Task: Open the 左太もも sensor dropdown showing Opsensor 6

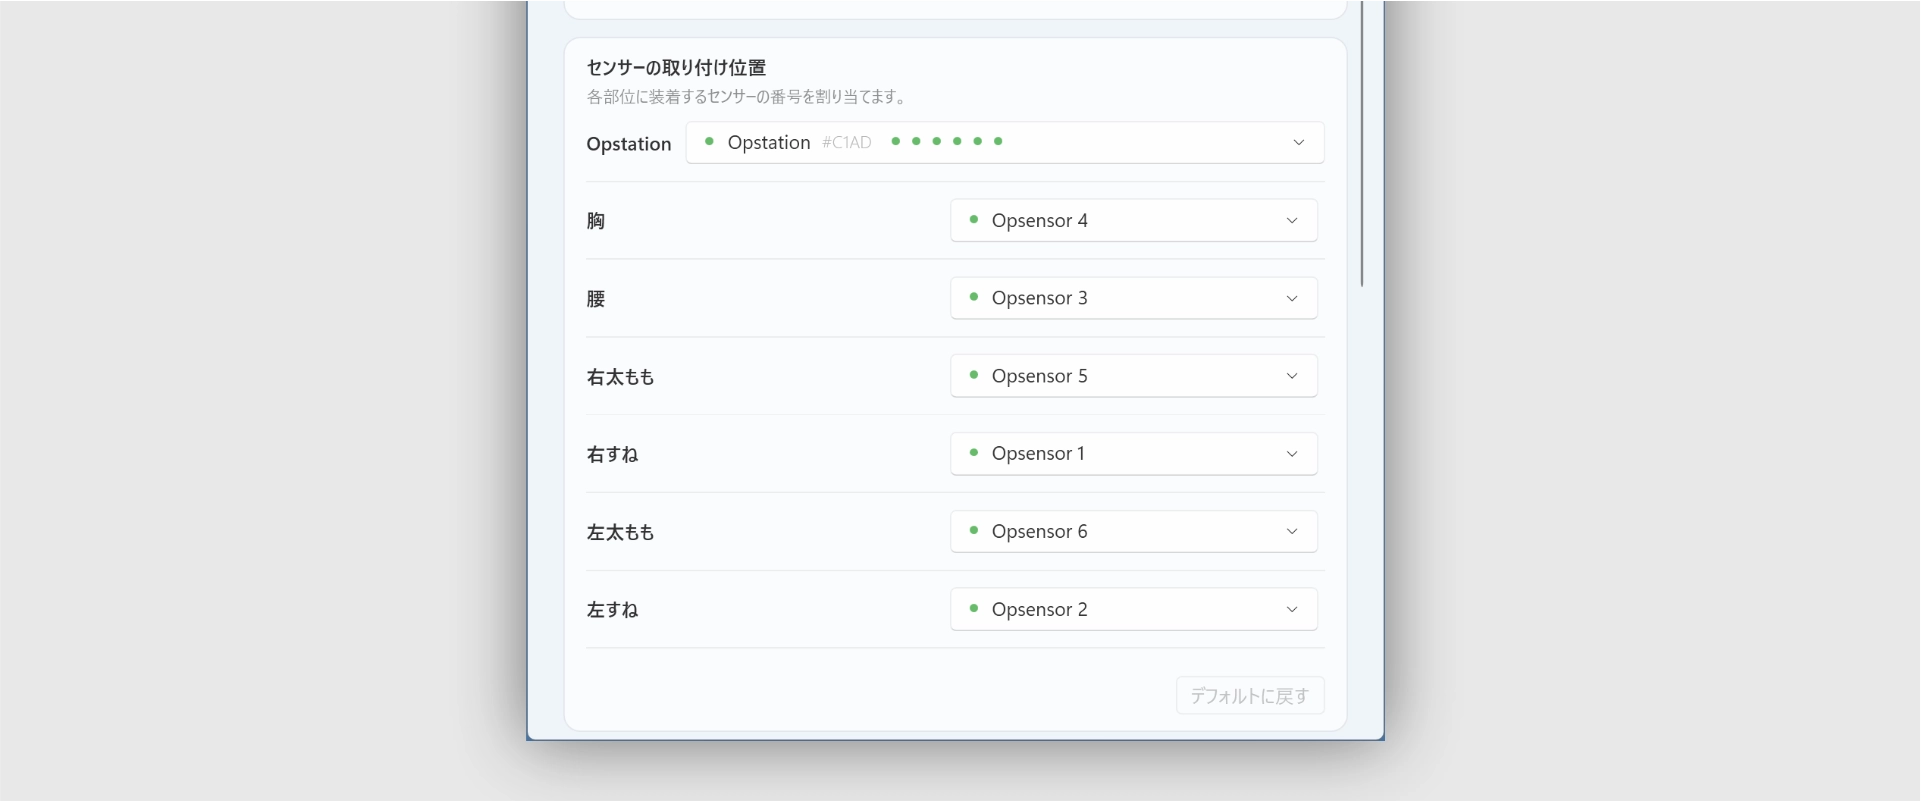Action: pos(1134,532)
